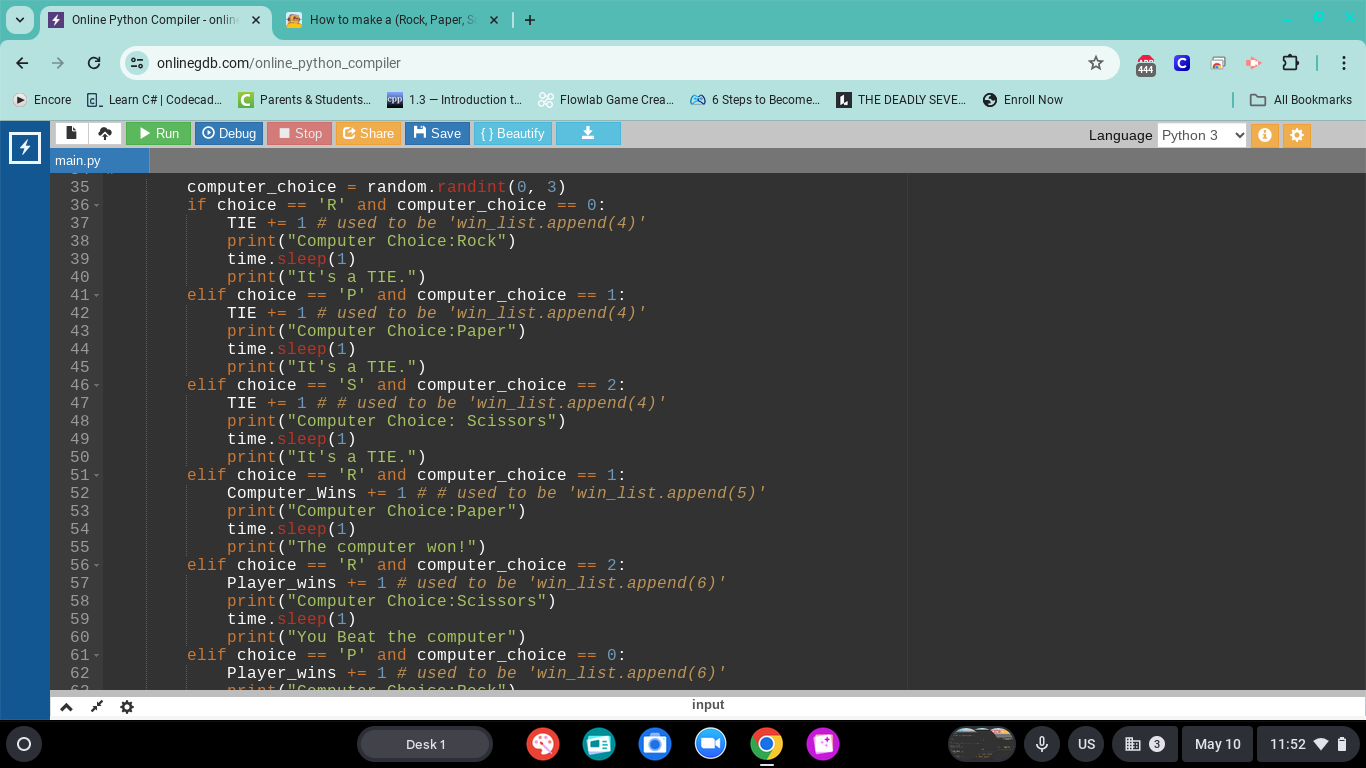This screenshot has height=768, width=1366.
Task: Open the tab search dropdown arrow
Action: 20,20
